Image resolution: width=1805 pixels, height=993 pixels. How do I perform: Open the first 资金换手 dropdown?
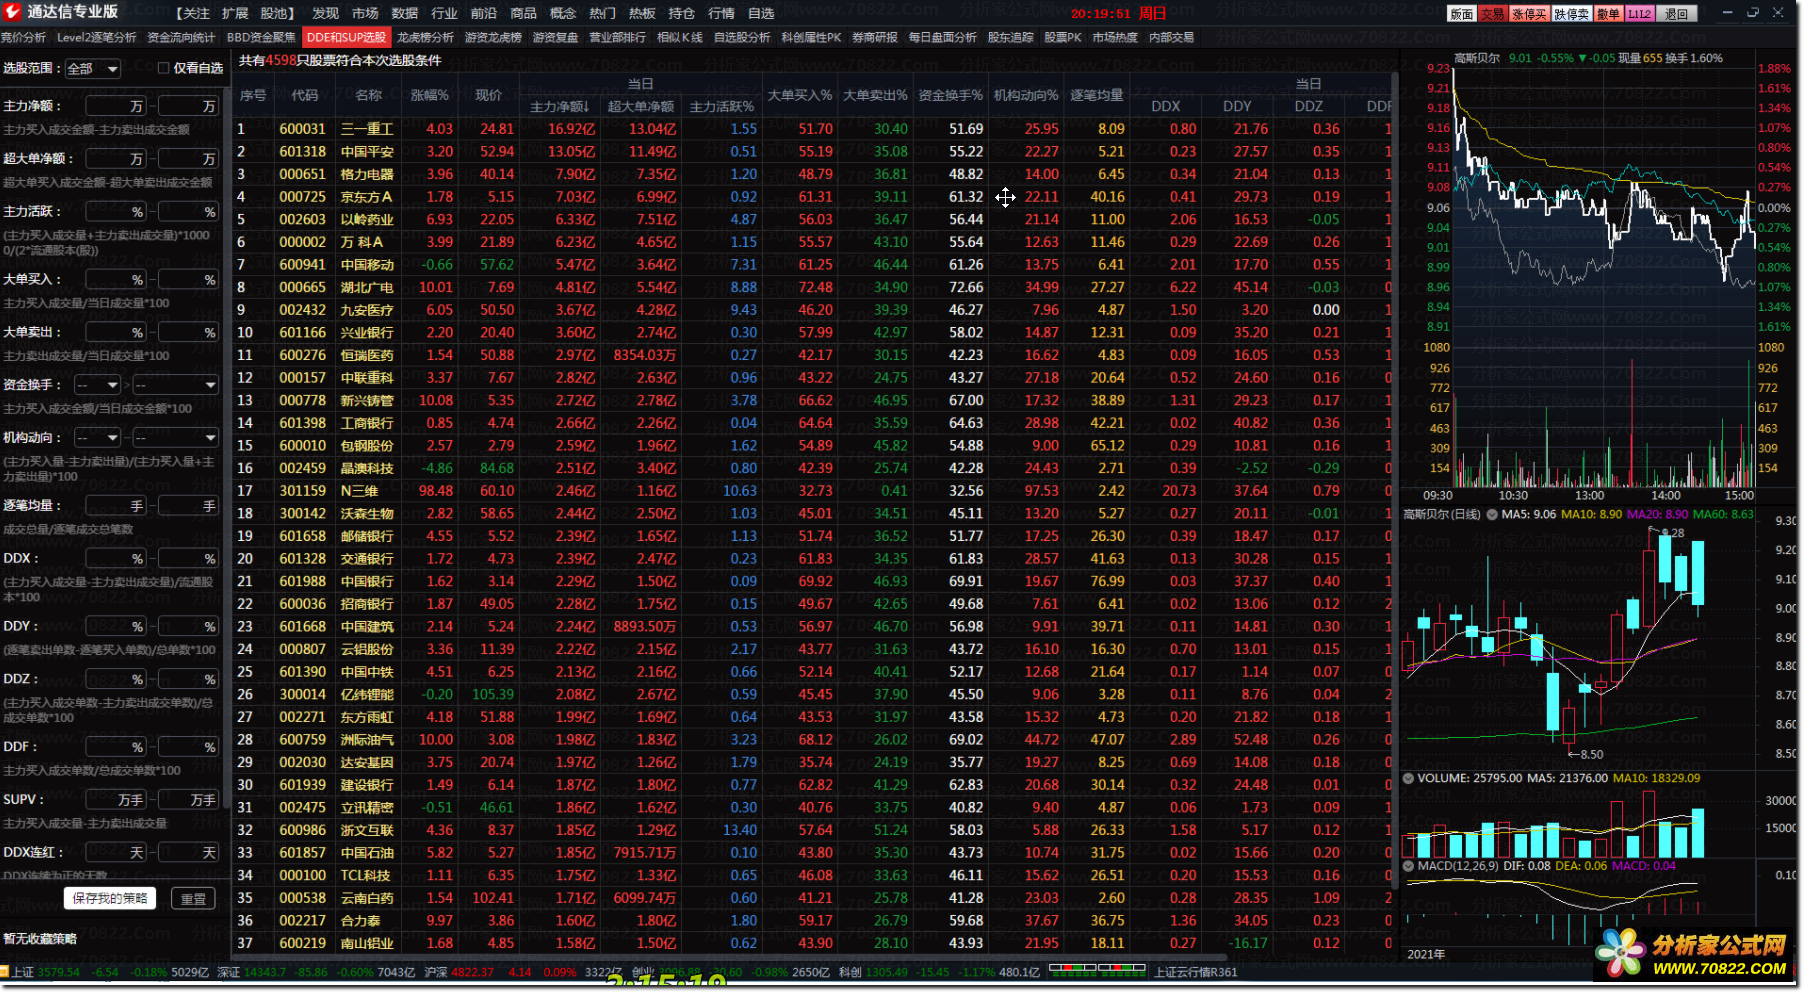pyautogui.click(x=98, y=385)
